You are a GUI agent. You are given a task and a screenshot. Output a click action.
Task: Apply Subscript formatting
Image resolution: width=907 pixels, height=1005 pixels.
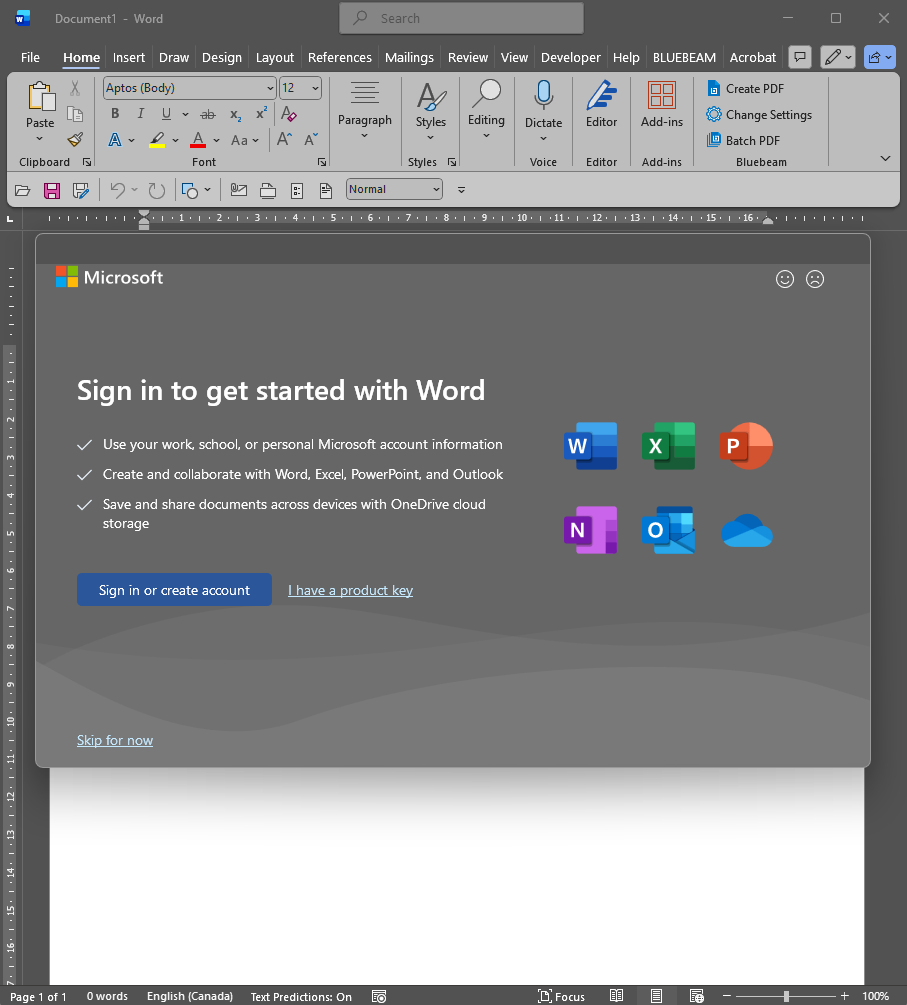[234, 114]
